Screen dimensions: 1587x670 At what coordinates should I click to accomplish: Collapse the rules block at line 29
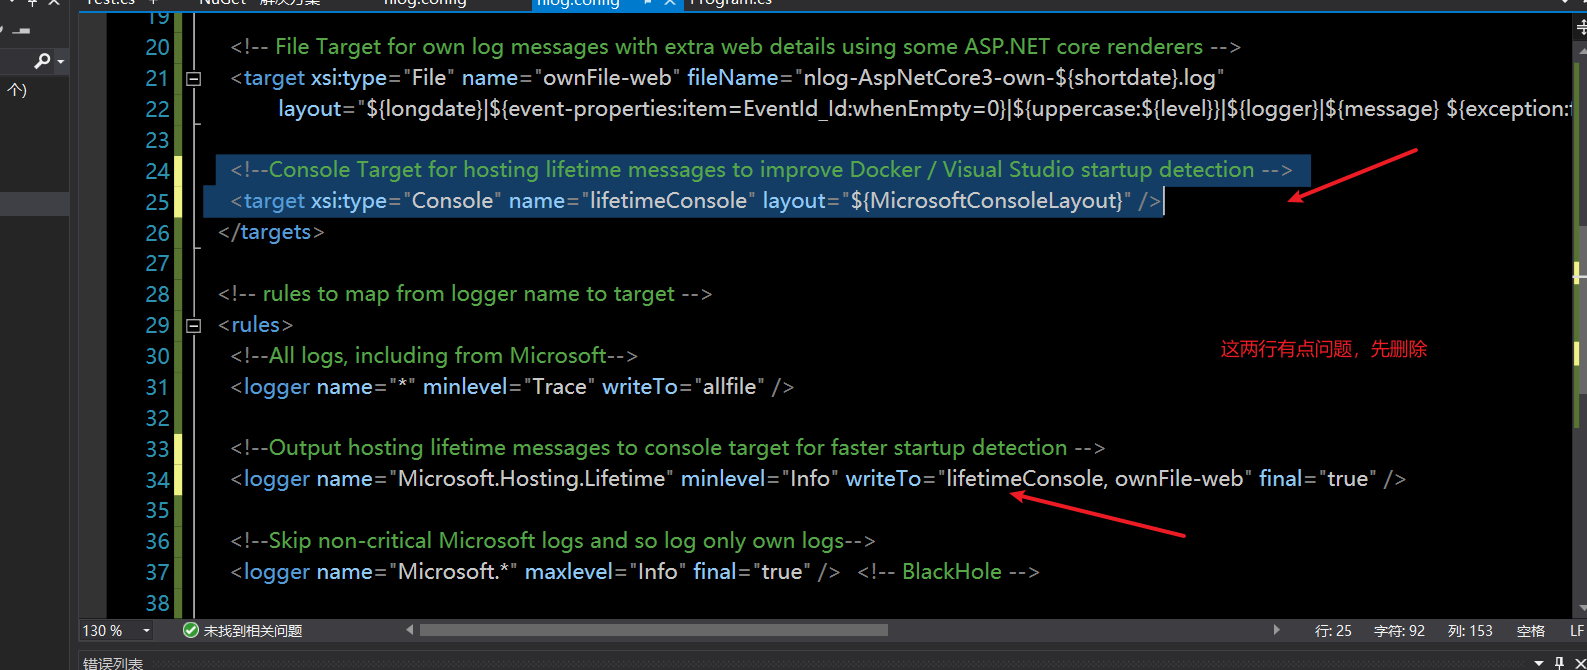194,325
